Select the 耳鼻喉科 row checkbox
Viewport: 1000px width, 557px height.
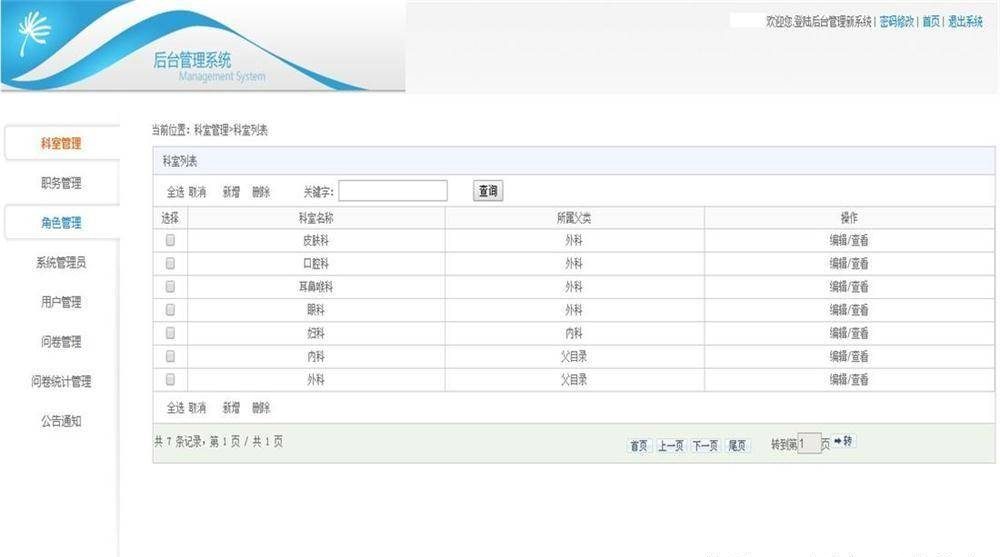click(170, 286)
